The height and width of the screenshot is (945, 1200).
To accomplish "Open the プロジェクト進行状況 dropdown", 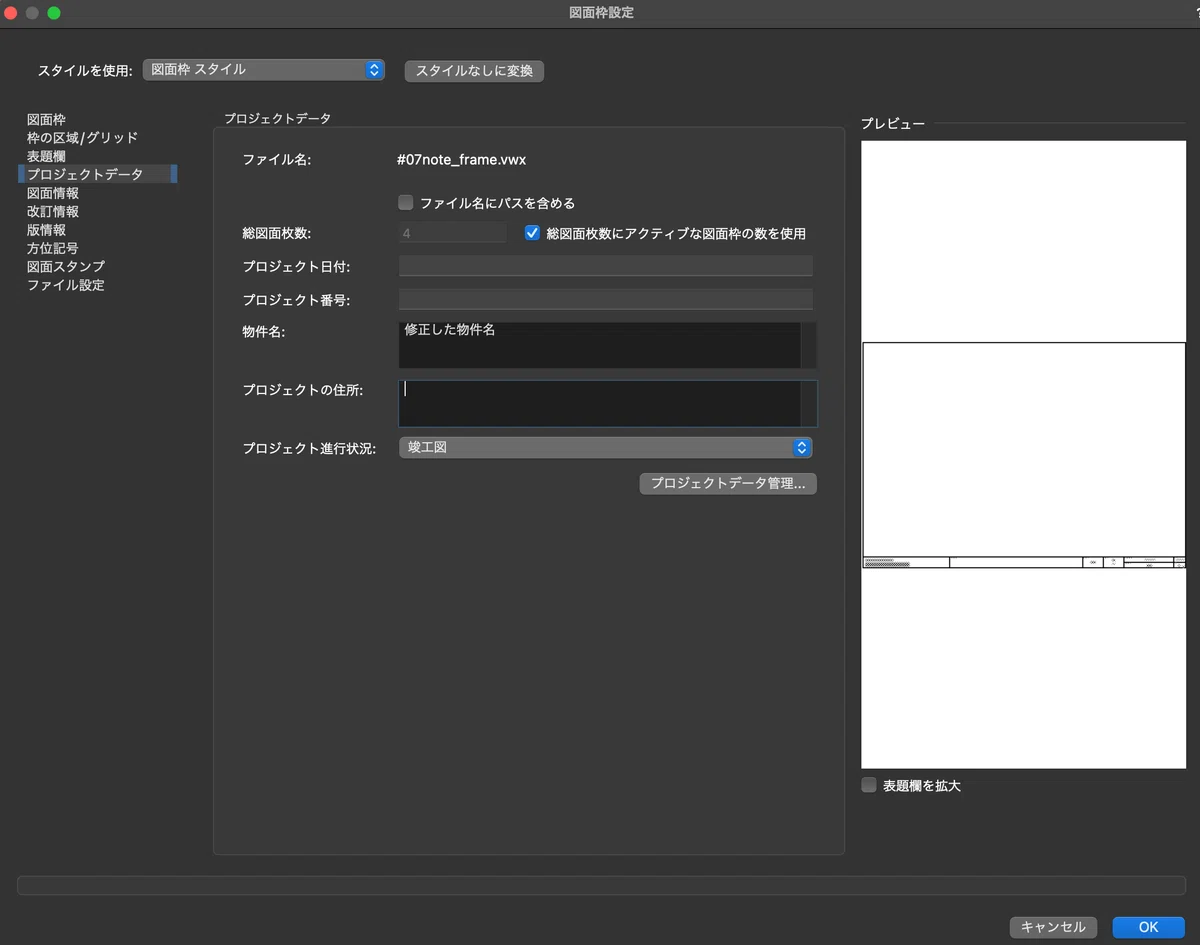I will click(605, 447).
